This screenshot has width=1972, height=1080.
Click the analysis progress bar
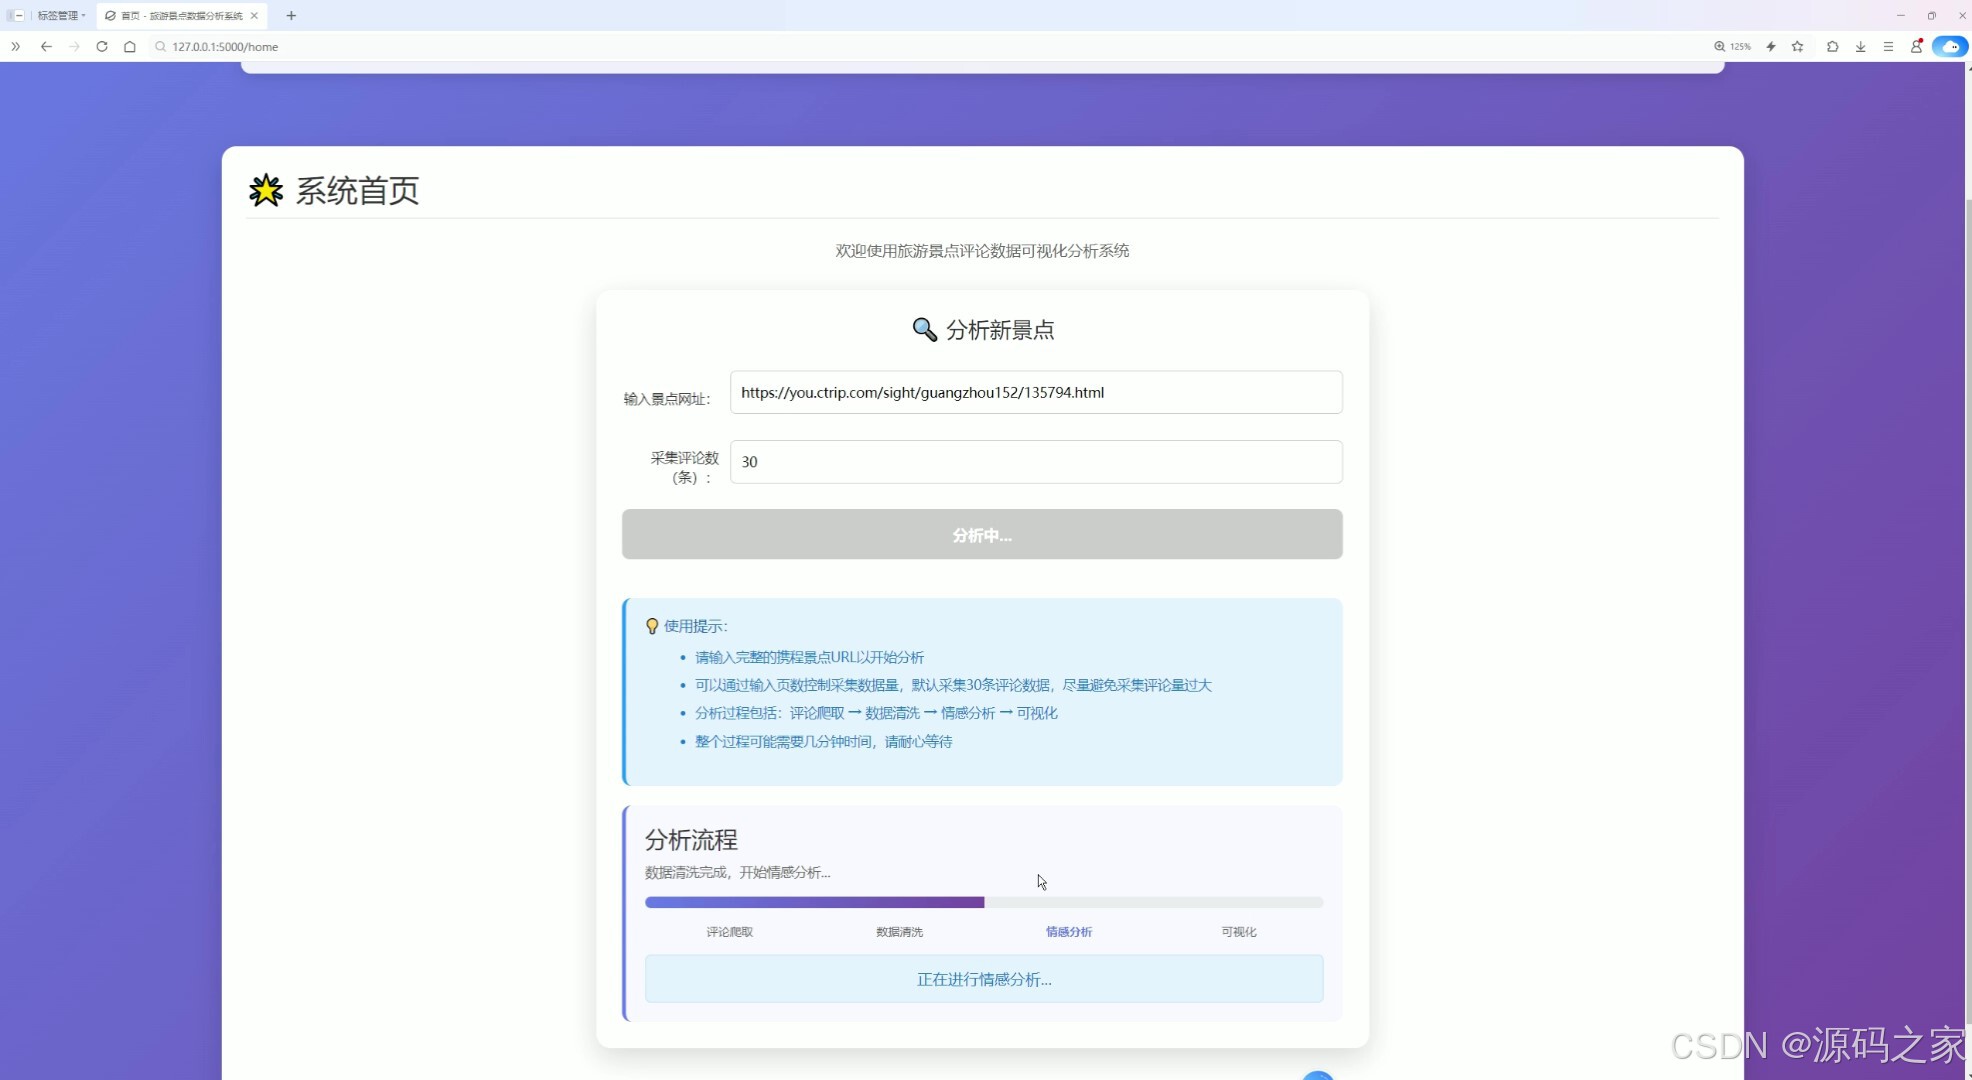click(x=982, y=902)
